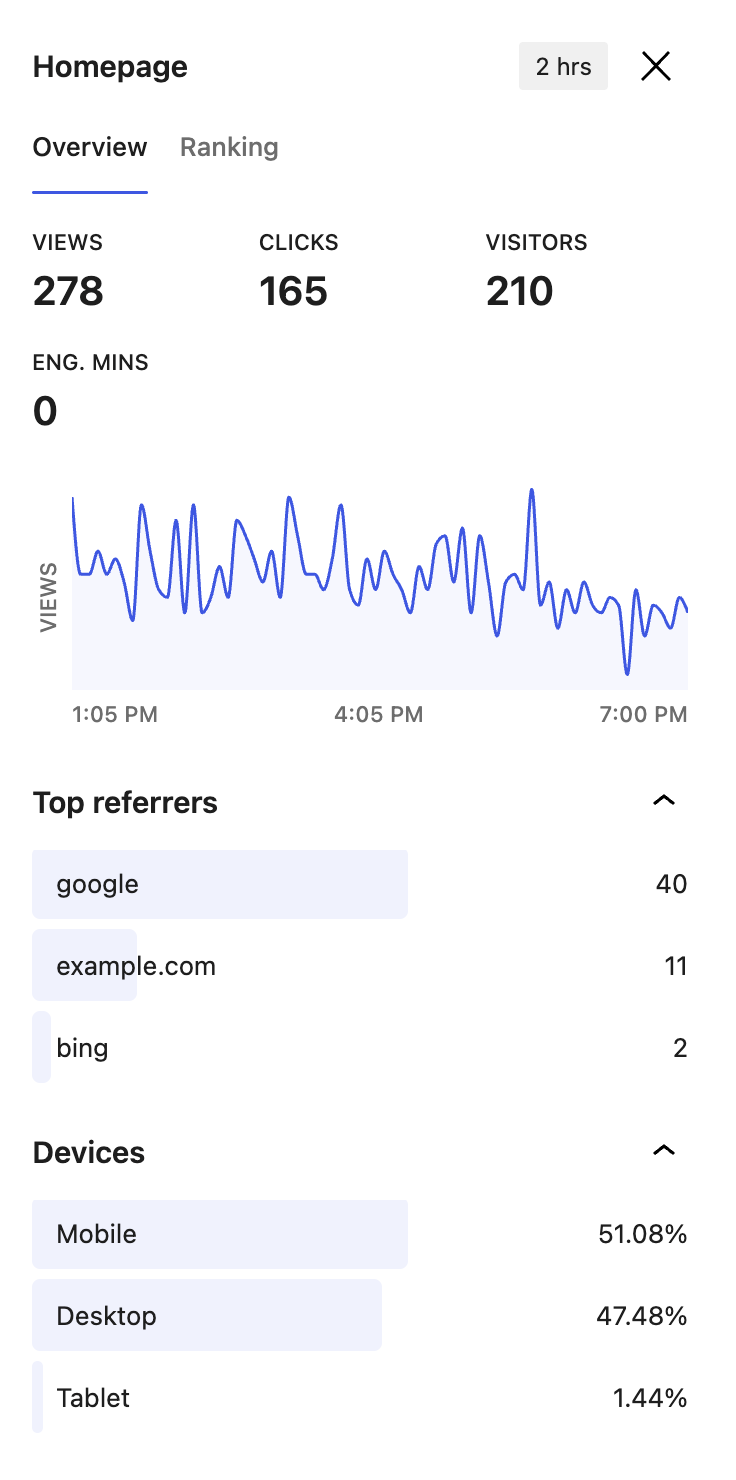Screen dimensions: 736x1480
Task: Close the Homepage panel with X icon
Action: coord(656,67)
